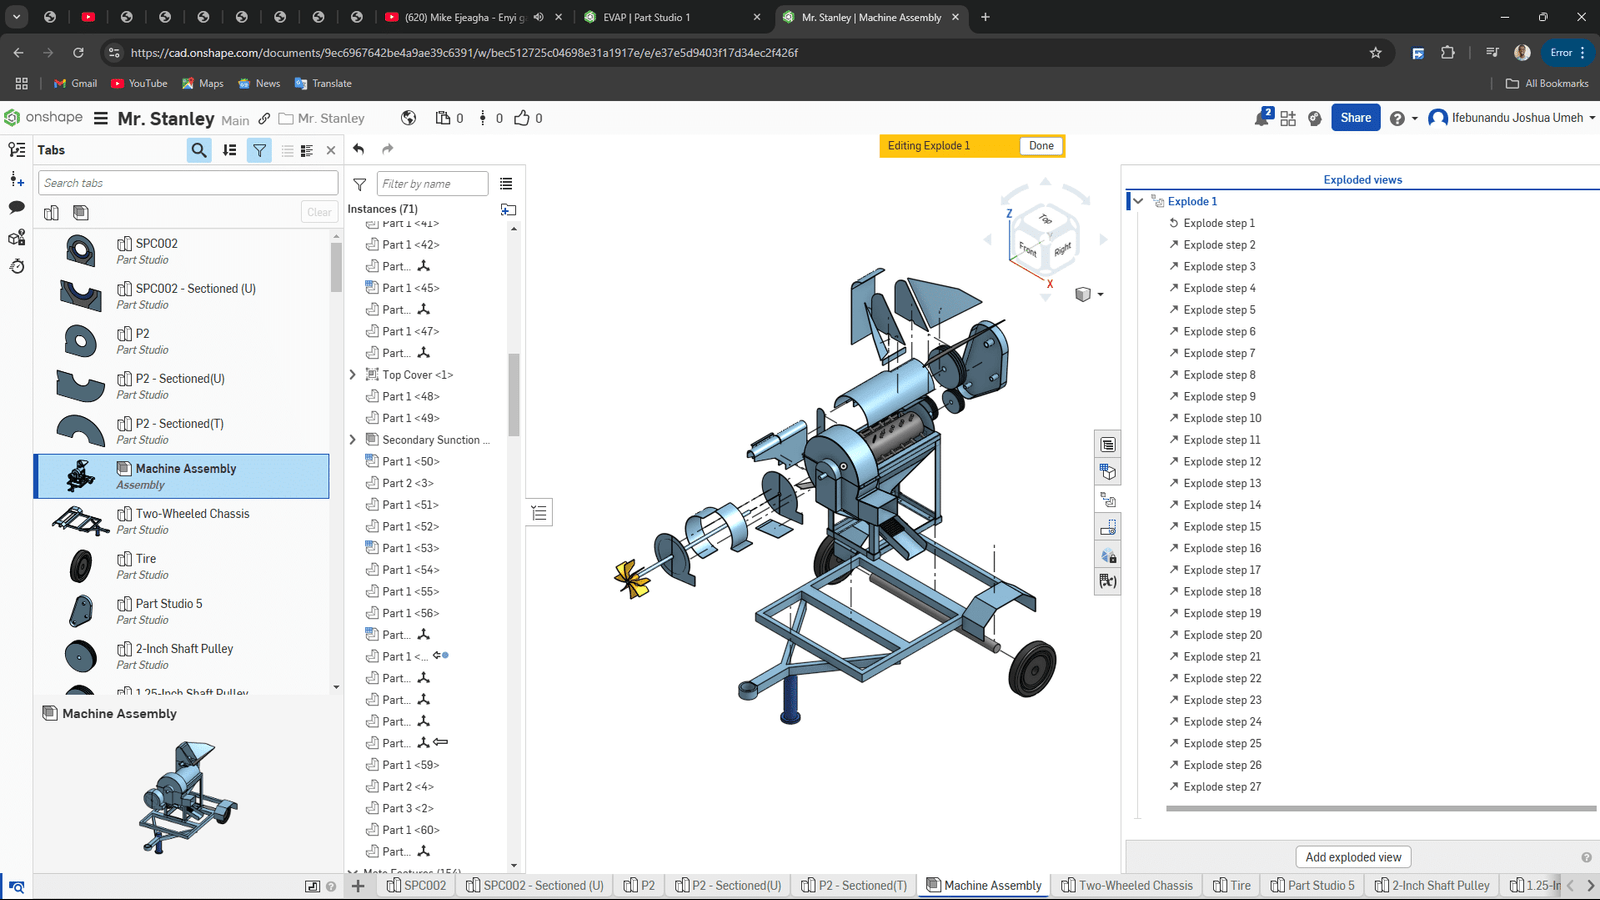1600x900 pixels.
Task: Open the notifications bell icon
Action: [x=1261, y=118]
